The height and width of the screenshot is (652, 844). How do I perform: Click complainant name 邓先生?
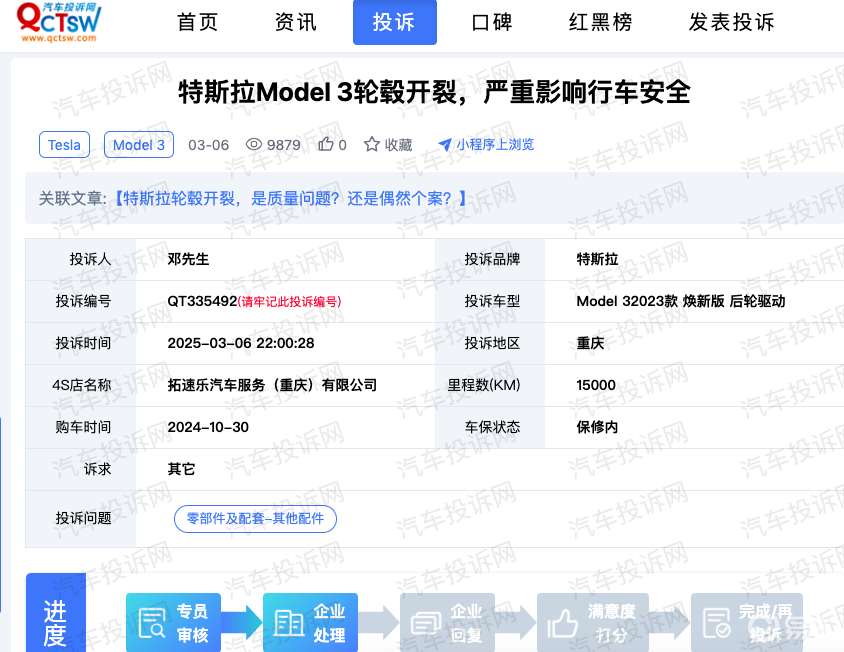[188, 259]
